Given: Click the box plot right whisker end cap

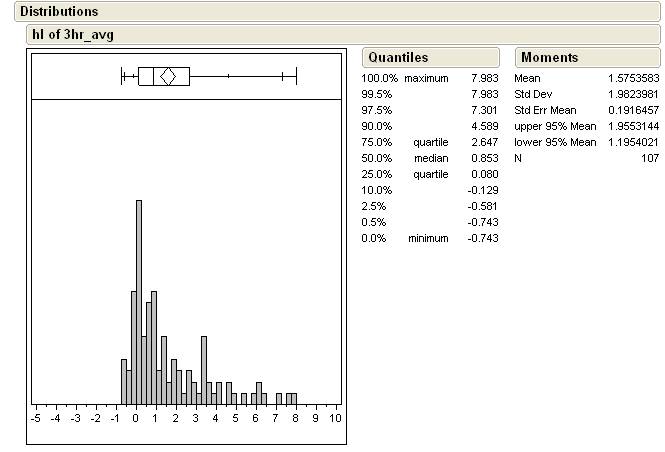Looking at the screenshot, I should (x=297, y=76).
